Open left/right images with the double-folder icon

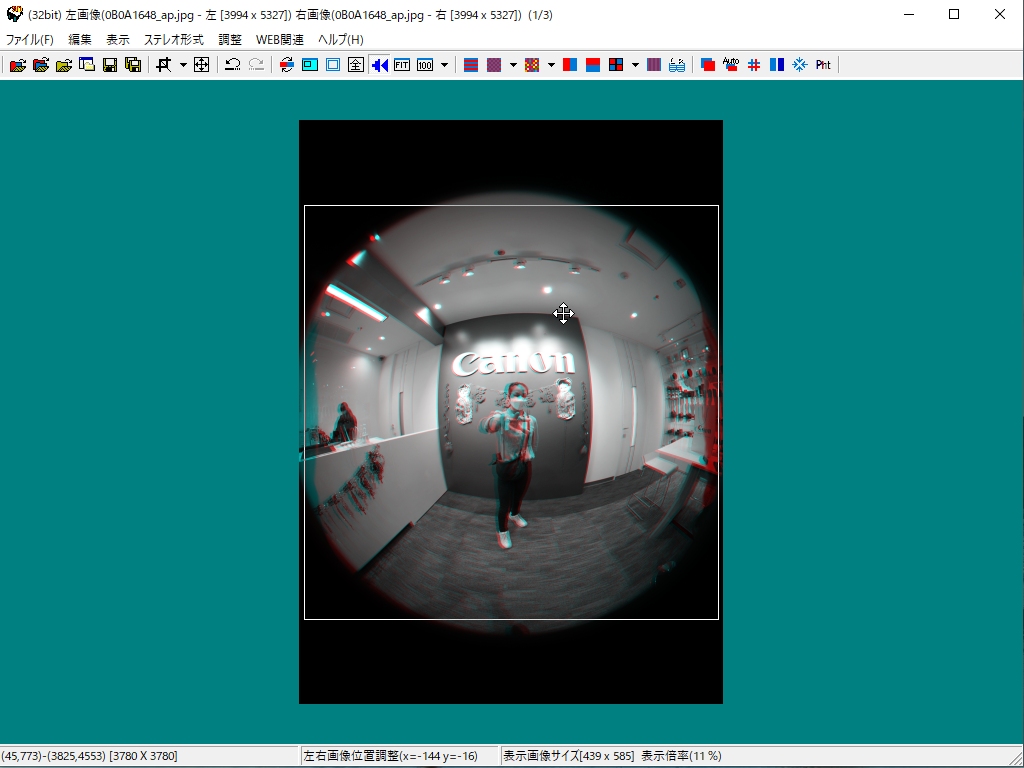pos(40,65)
